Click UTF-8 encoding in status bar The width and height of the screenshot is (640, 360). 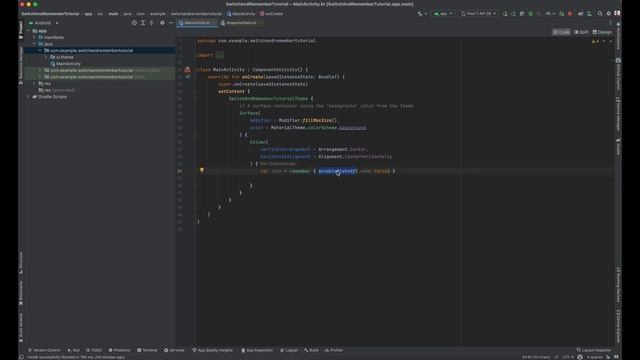(567, 357)
